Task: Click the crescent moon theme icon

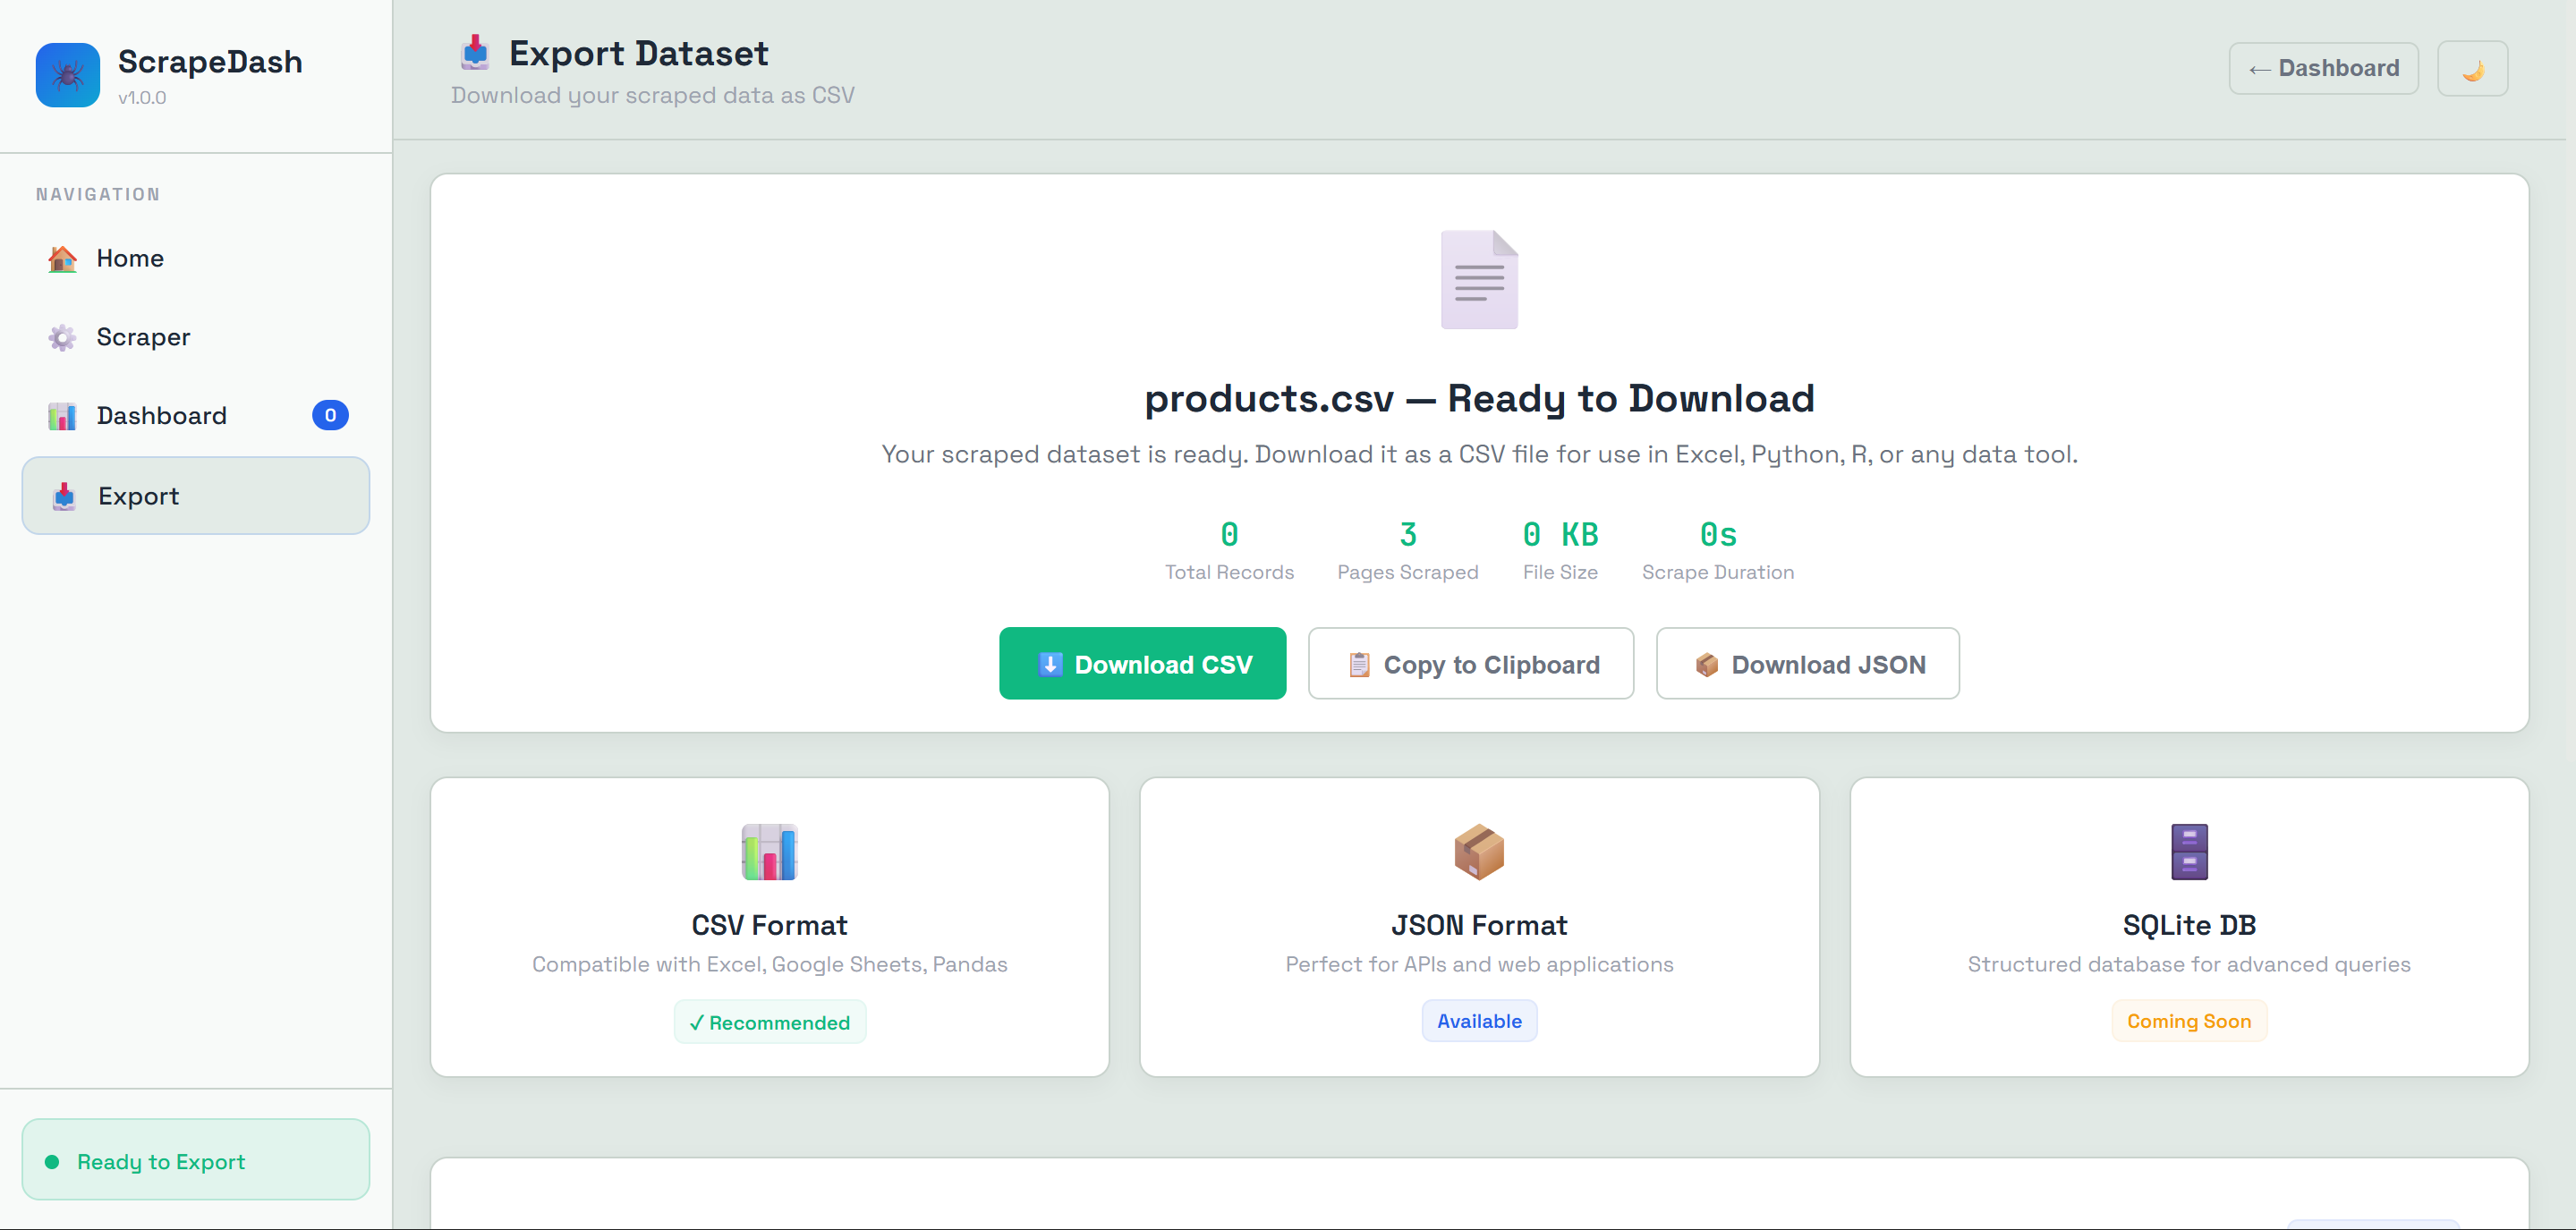Action: 2472,68
